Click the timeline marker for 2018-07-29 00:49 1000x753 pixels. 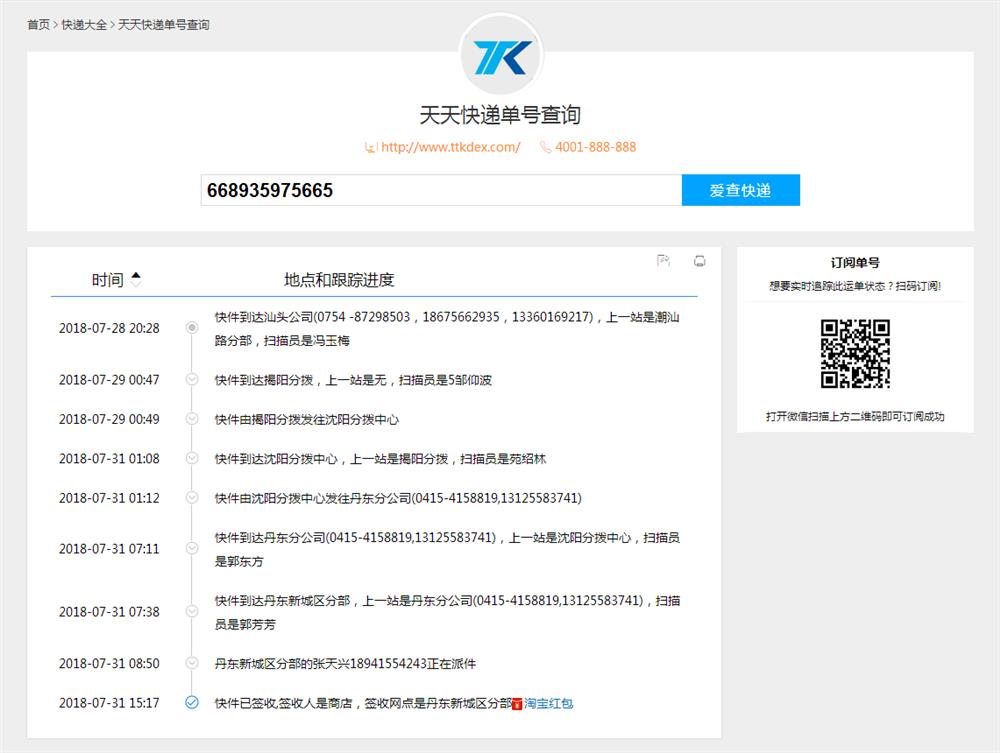click(x=191, y=419)
